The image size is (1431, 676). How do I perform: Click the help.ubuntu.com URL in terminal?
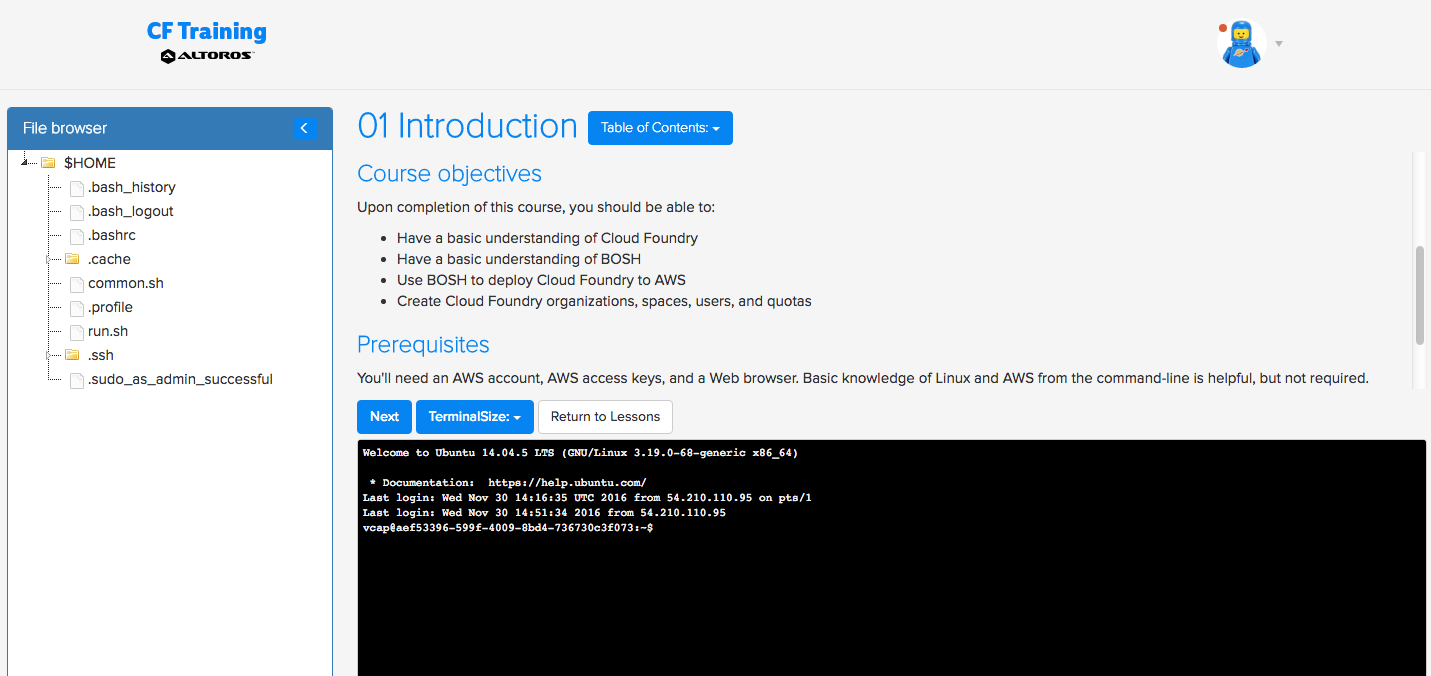coord(567,482)
